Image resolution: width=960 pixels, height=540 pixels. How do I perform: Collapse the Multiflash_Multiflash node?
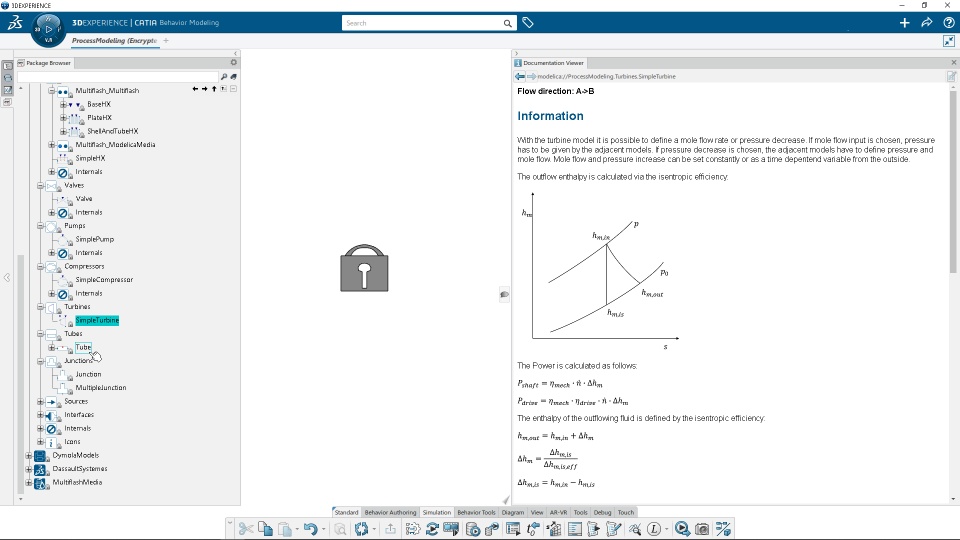click(52, 91)
